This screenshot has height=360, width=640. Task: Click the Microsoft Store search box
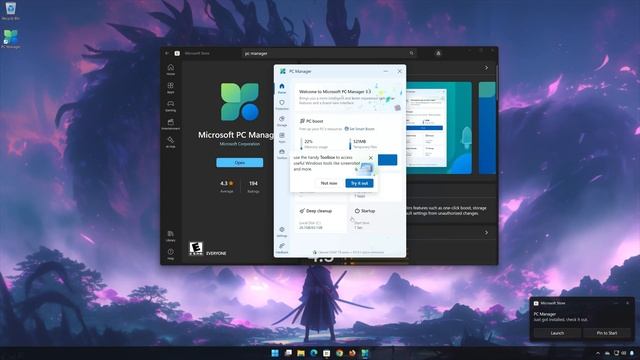(x=329, y=53)
